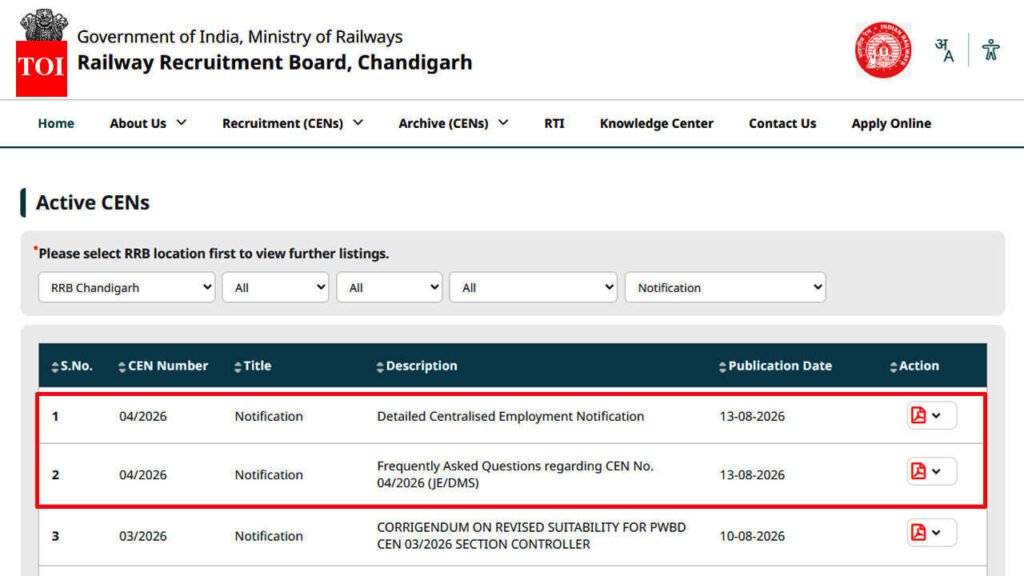Sort by Description column header
This screenshot has width=1024, height=576.
(x=417, y=366)
